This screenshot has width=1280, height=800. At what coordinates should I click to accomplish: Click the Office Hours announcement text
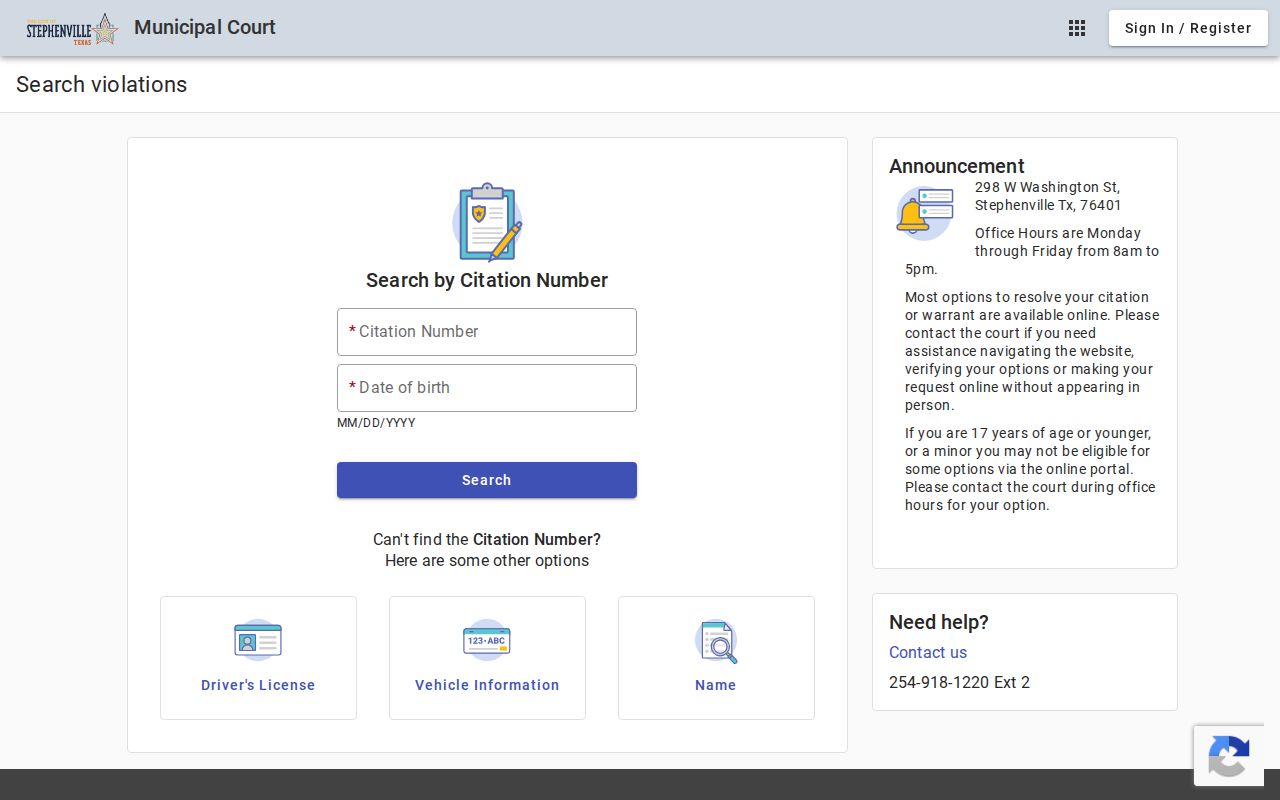[1032, 251]
